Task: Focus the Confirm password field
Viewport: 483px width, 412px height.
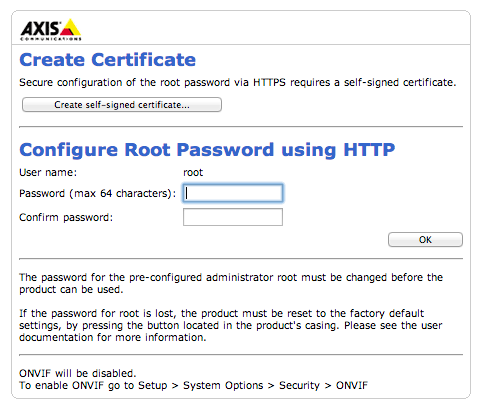Action: point(233,217)
